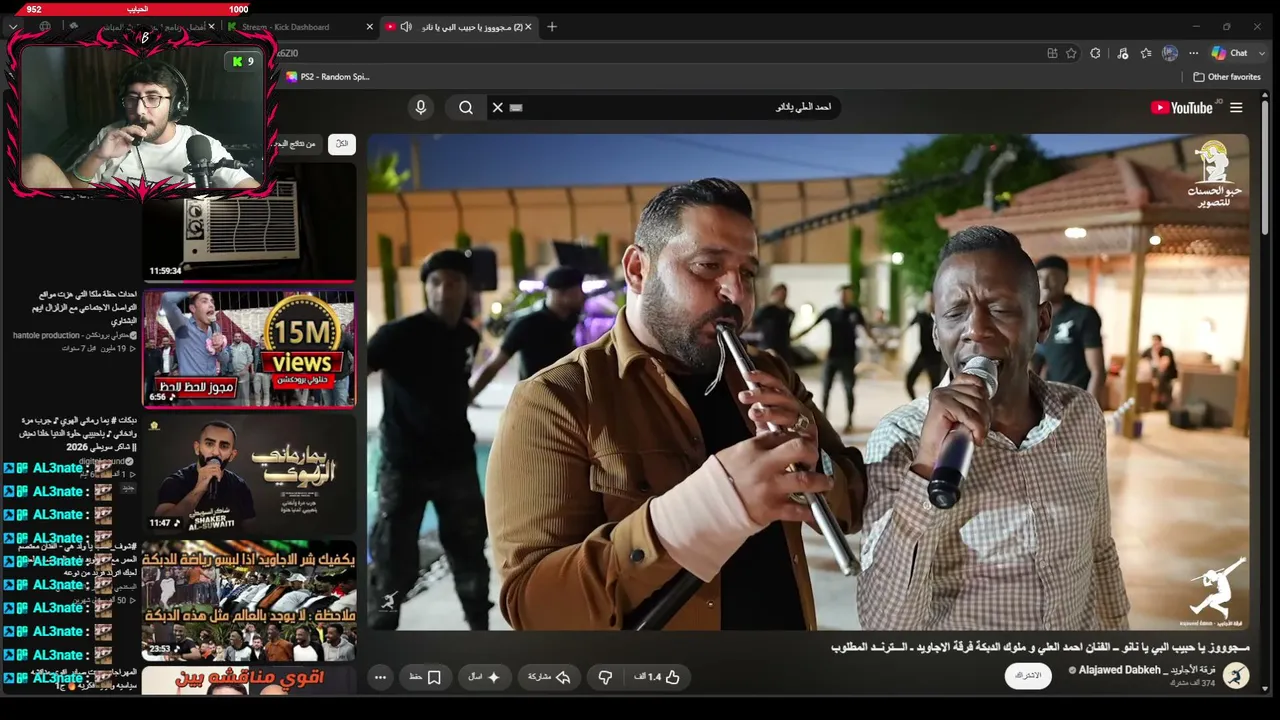Save the video with the bookmark button
Image resolution: width=1280 pixels, height=720 pixels.
click(x=425, y=677)
